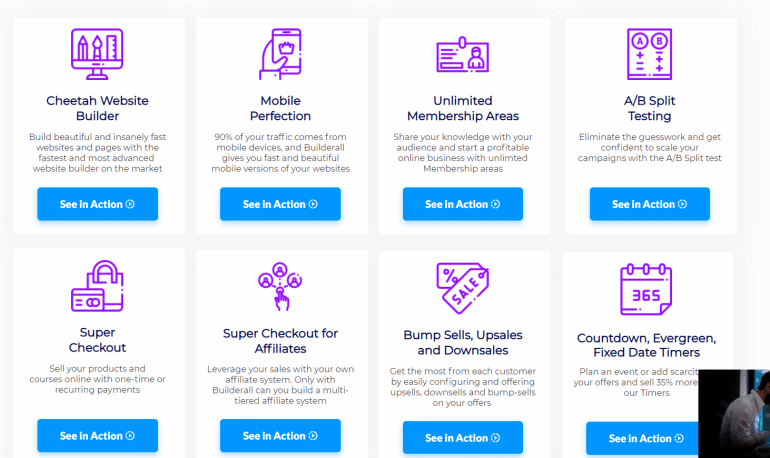Click the Cheetah Website Builder design tools icon
770x458 pixels.
click(x=98, y=49)
